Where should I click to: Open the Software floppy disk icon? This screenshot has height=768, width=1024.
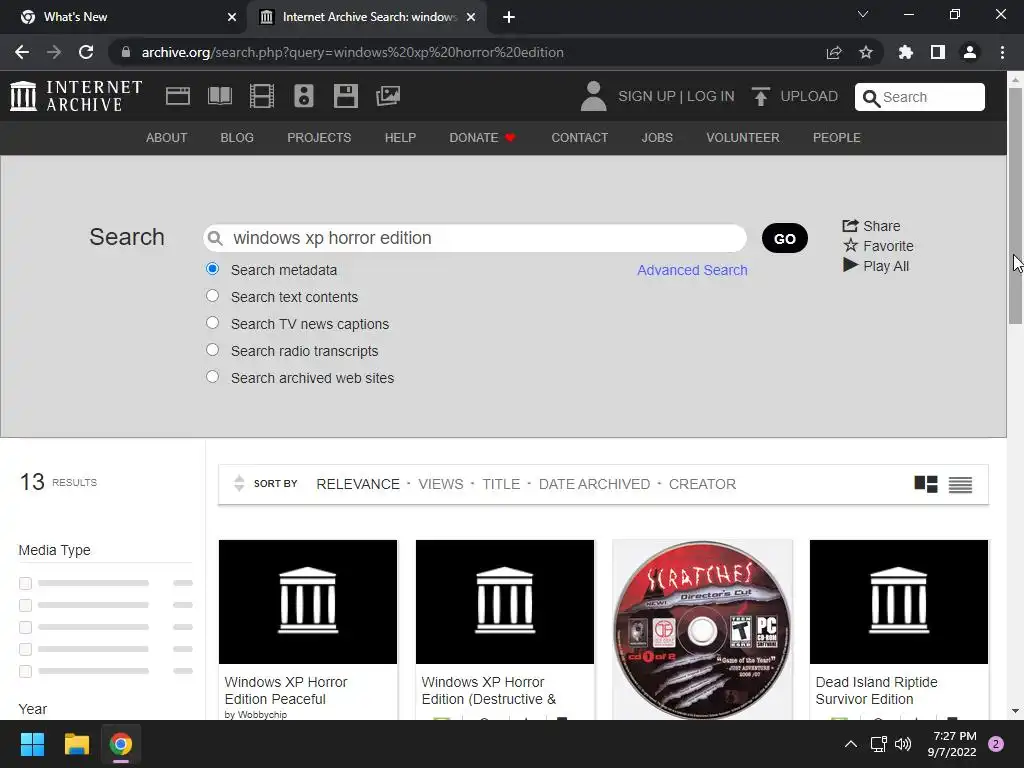tap(345, 96)
